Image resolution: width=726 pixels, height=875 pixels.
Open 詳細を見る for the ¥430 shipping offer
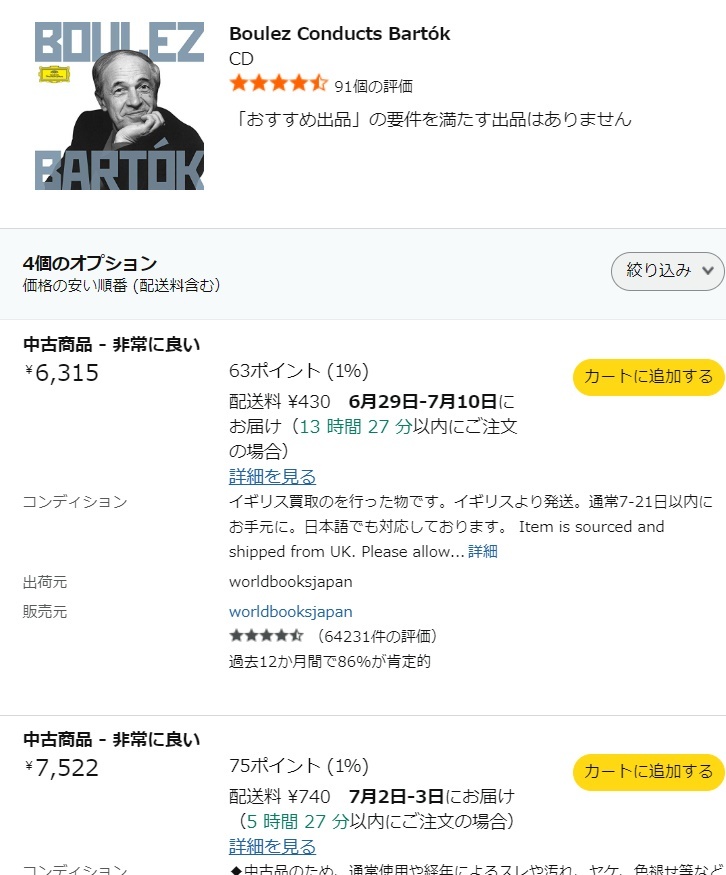(272, 477)
